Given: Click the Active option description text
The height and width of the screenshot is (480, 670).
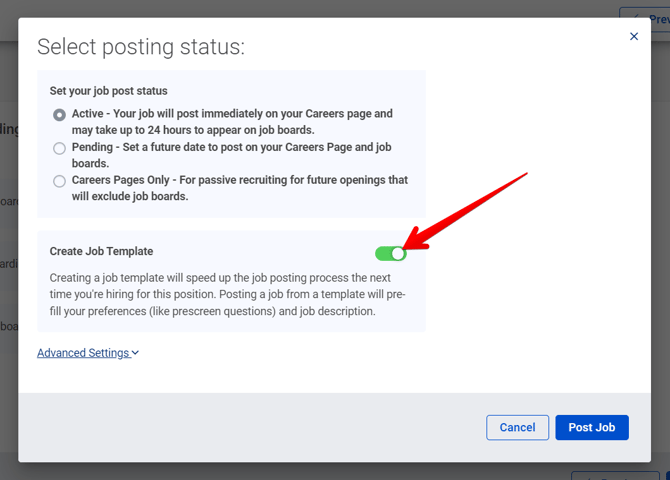Looking at the screenshot, I should coord(232,122).
